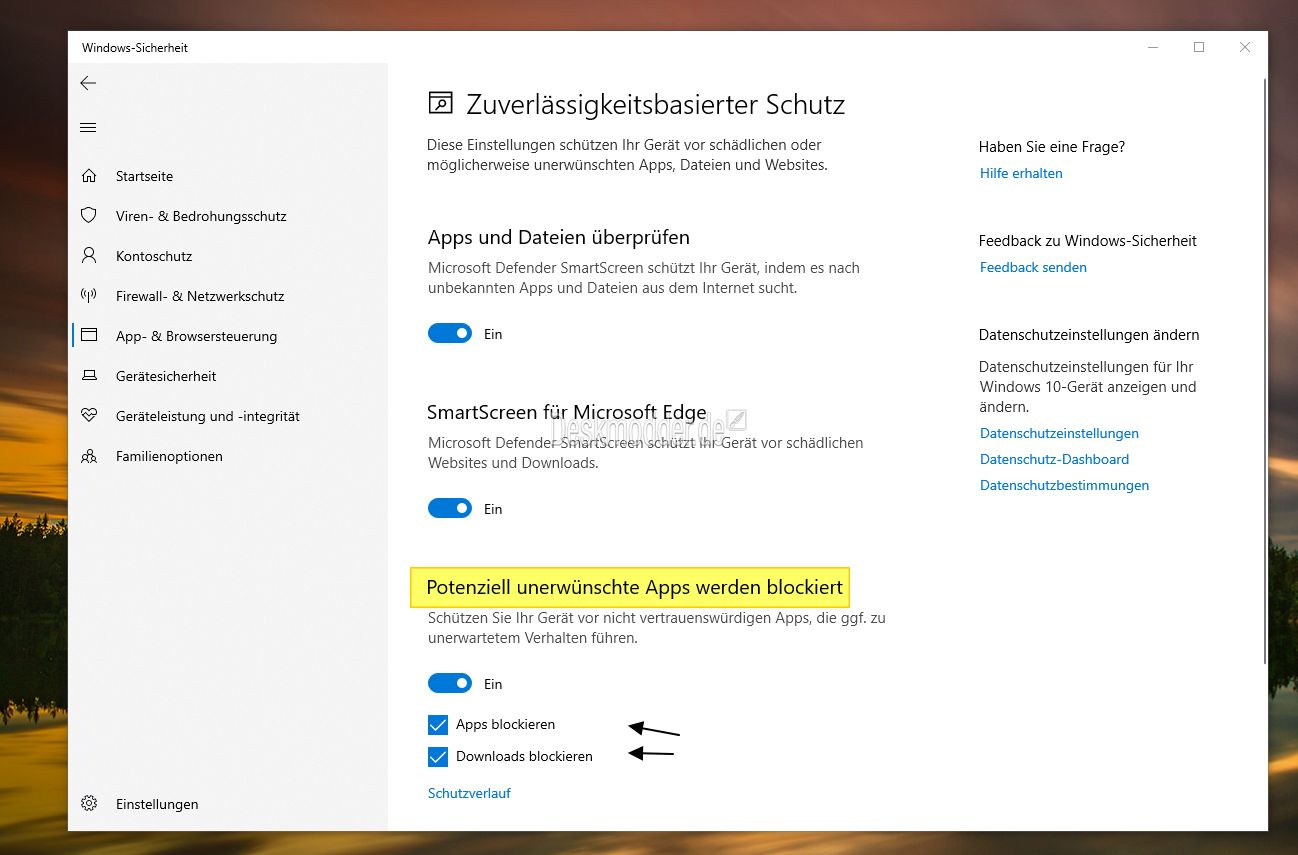Click the Feedback senden link
The height and width of the screenshot is (855, 1298).
[x=1033, y=267]
